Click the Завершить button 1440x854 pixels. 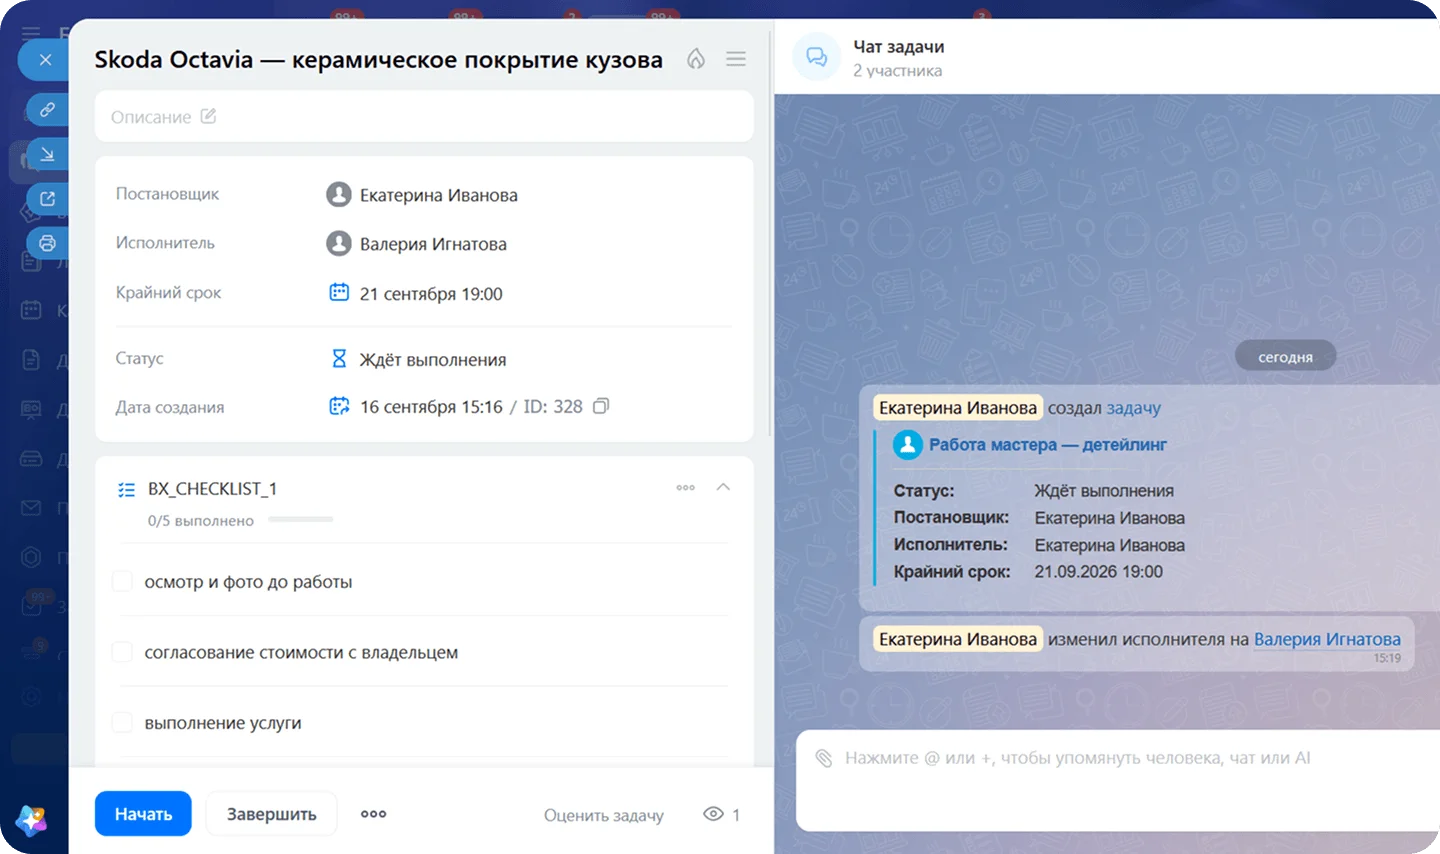click(x=271, y=814)
